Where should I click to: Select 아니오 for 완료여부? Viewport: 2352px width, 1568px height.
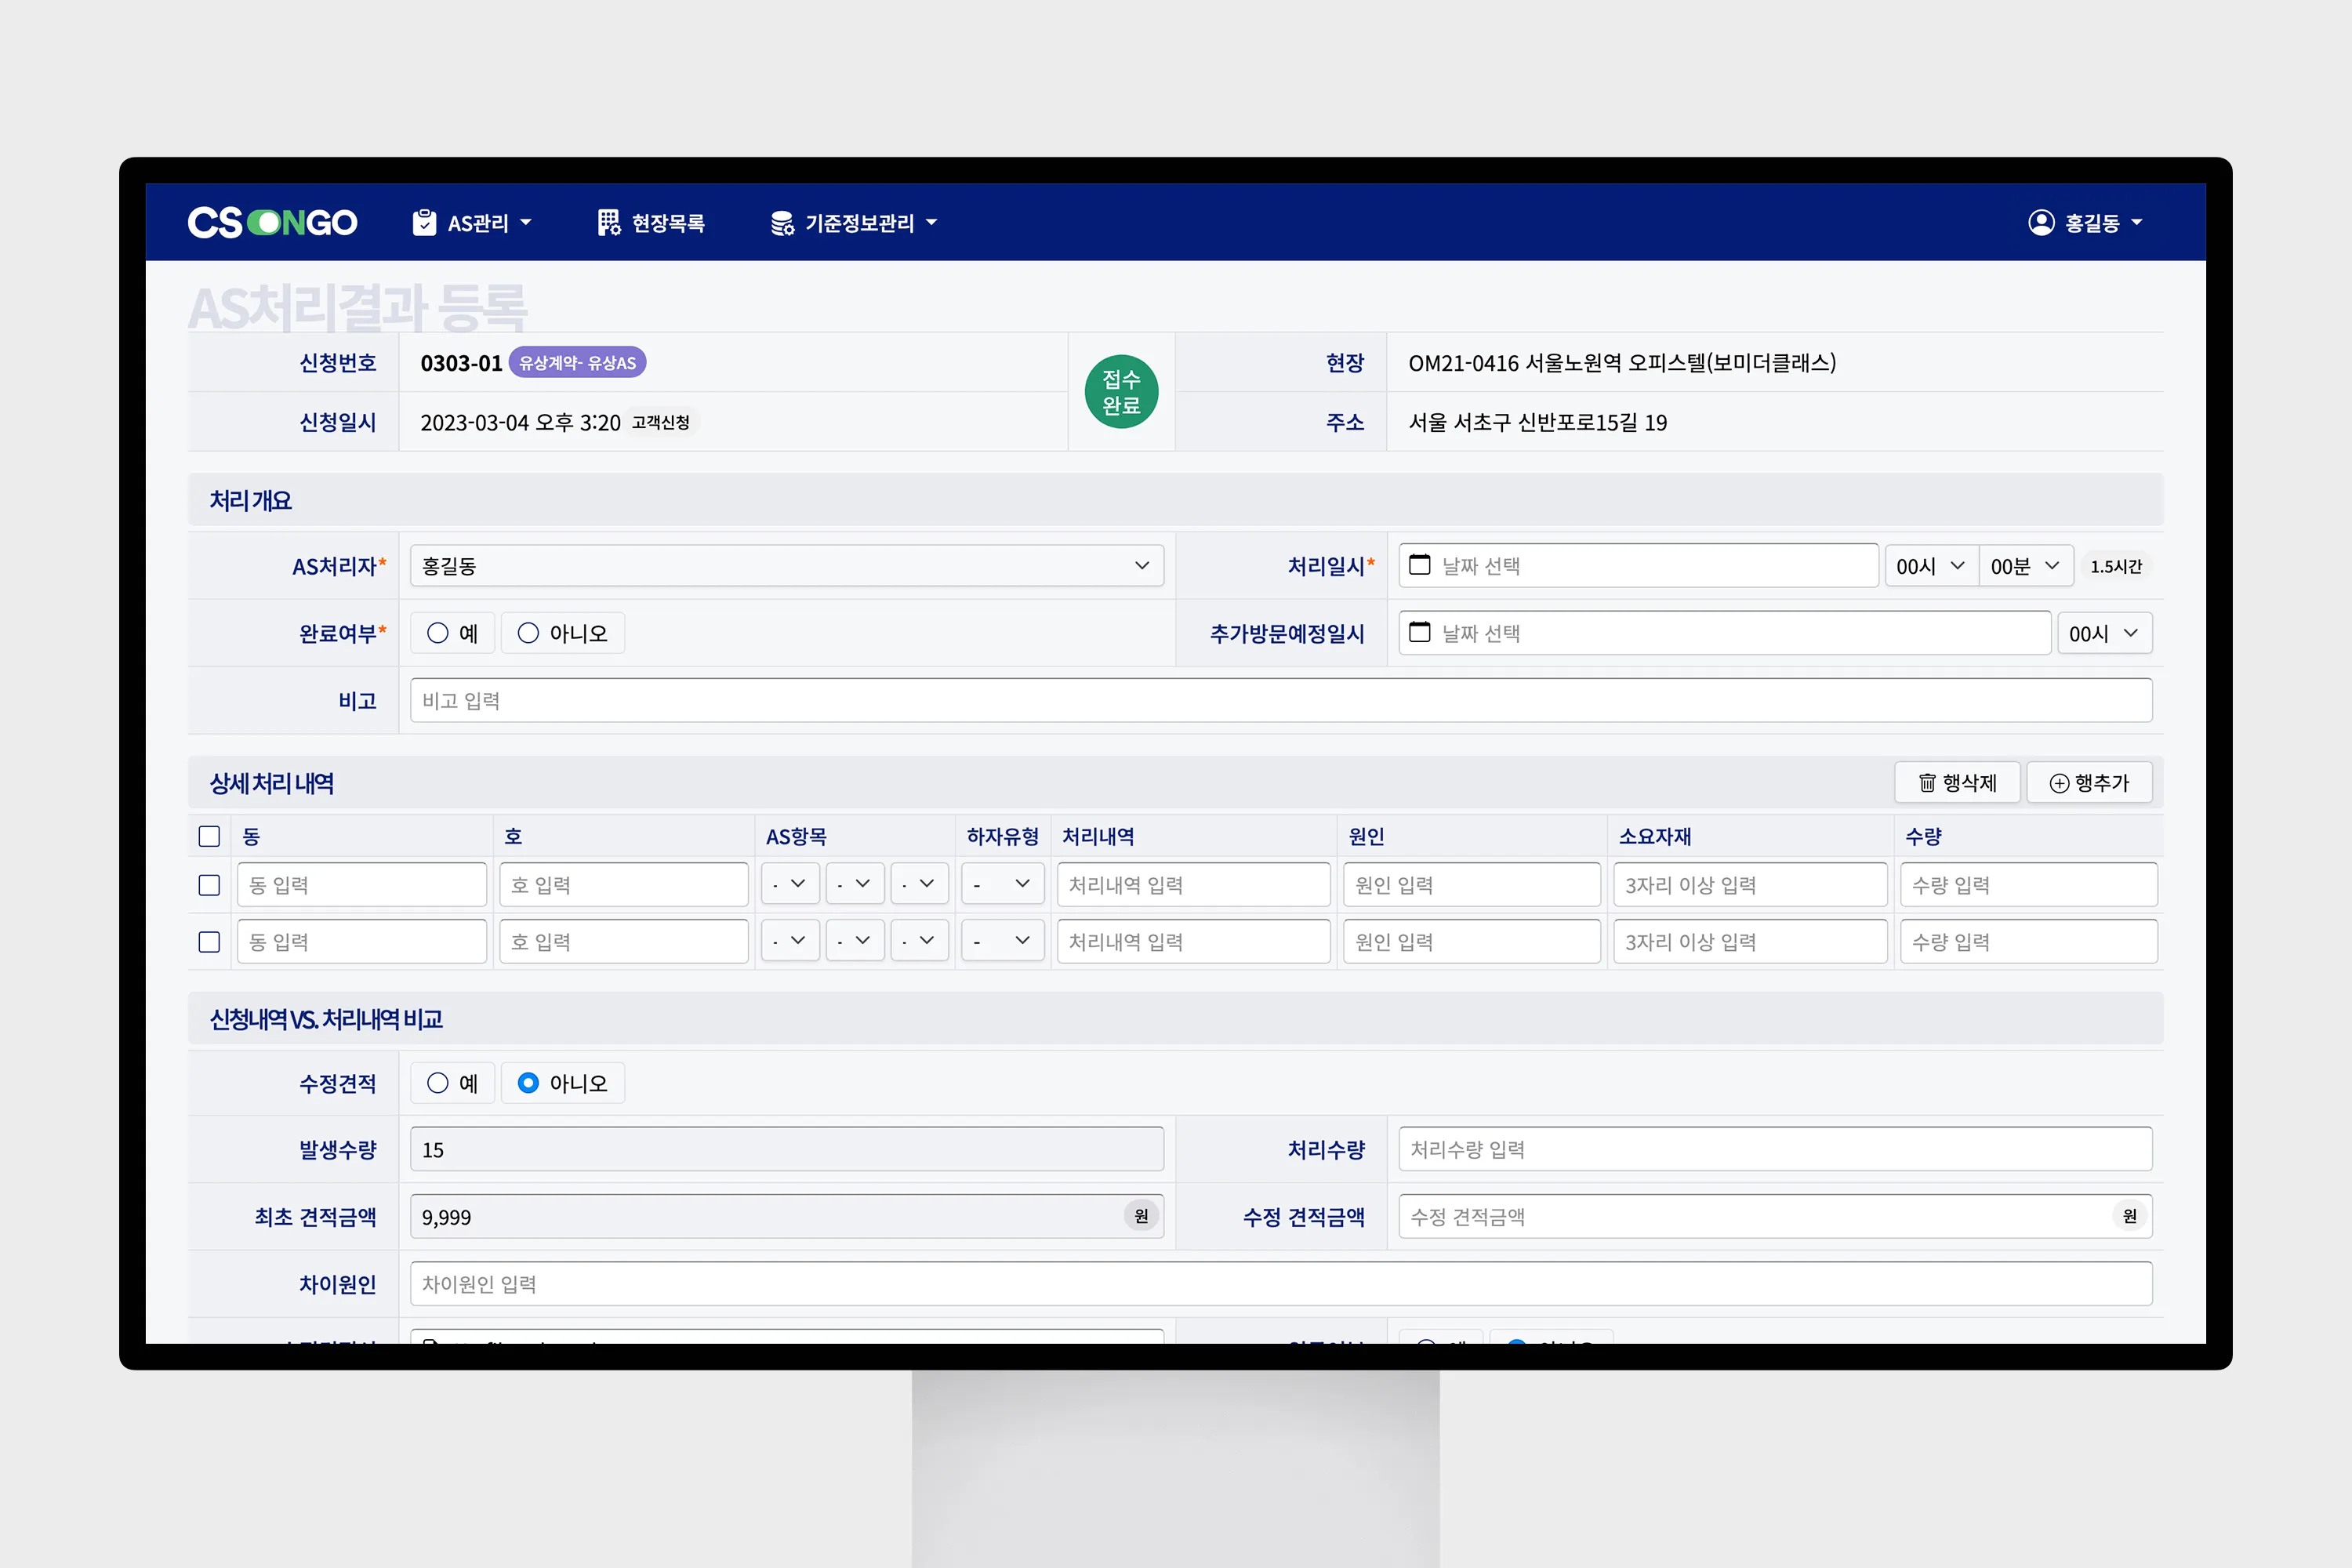(x=528, y=633)
